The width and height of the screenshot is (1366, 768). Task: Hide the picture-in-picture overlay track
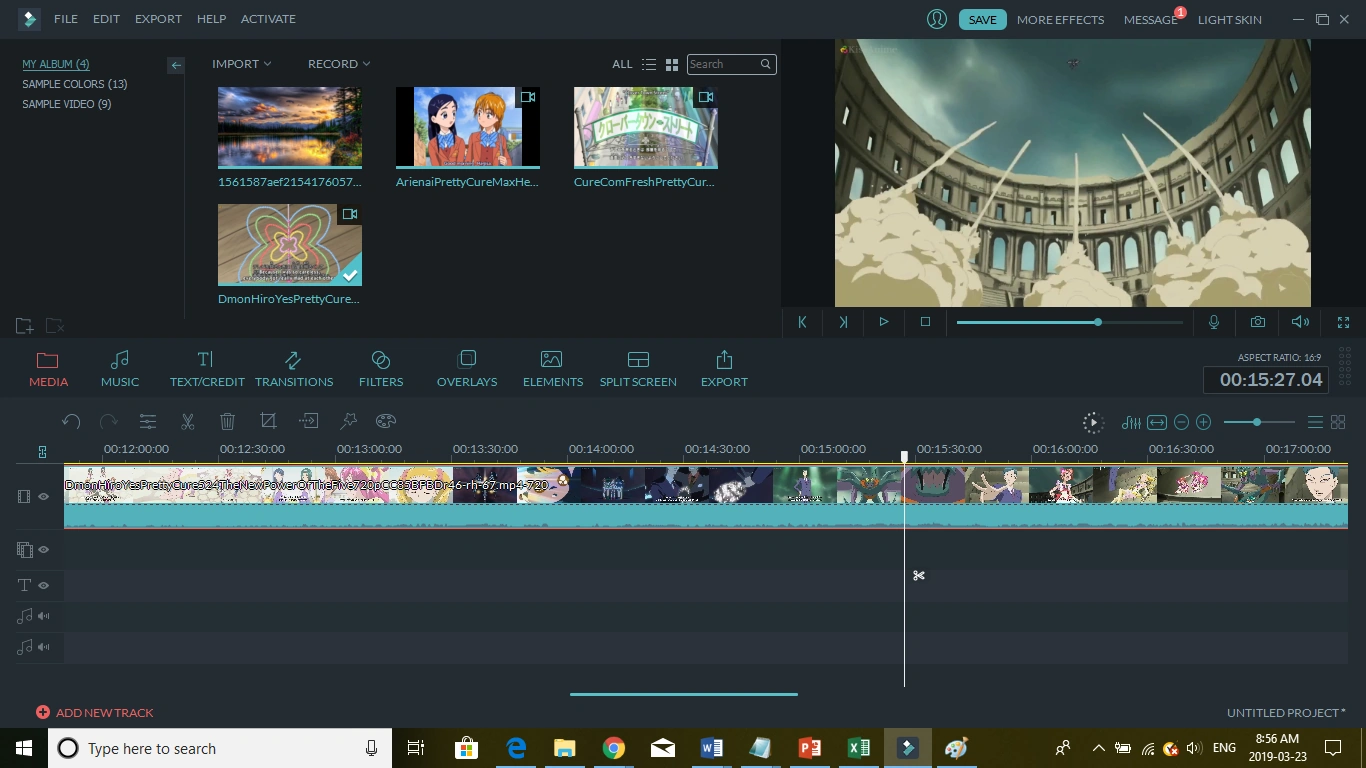pos(44,549)
